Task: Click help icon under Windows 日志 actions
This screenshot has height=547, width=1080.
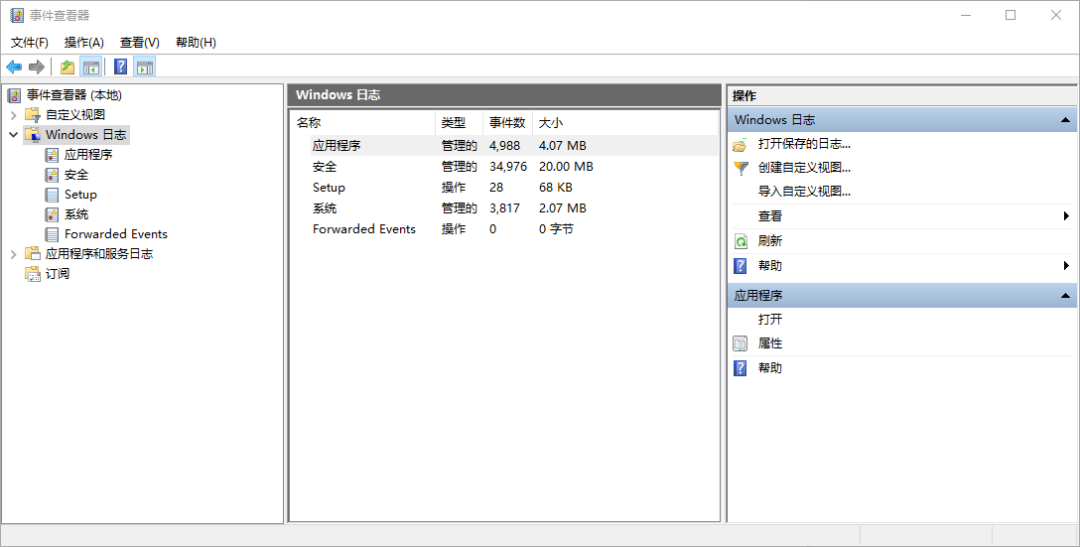Action: pos(740,266)
